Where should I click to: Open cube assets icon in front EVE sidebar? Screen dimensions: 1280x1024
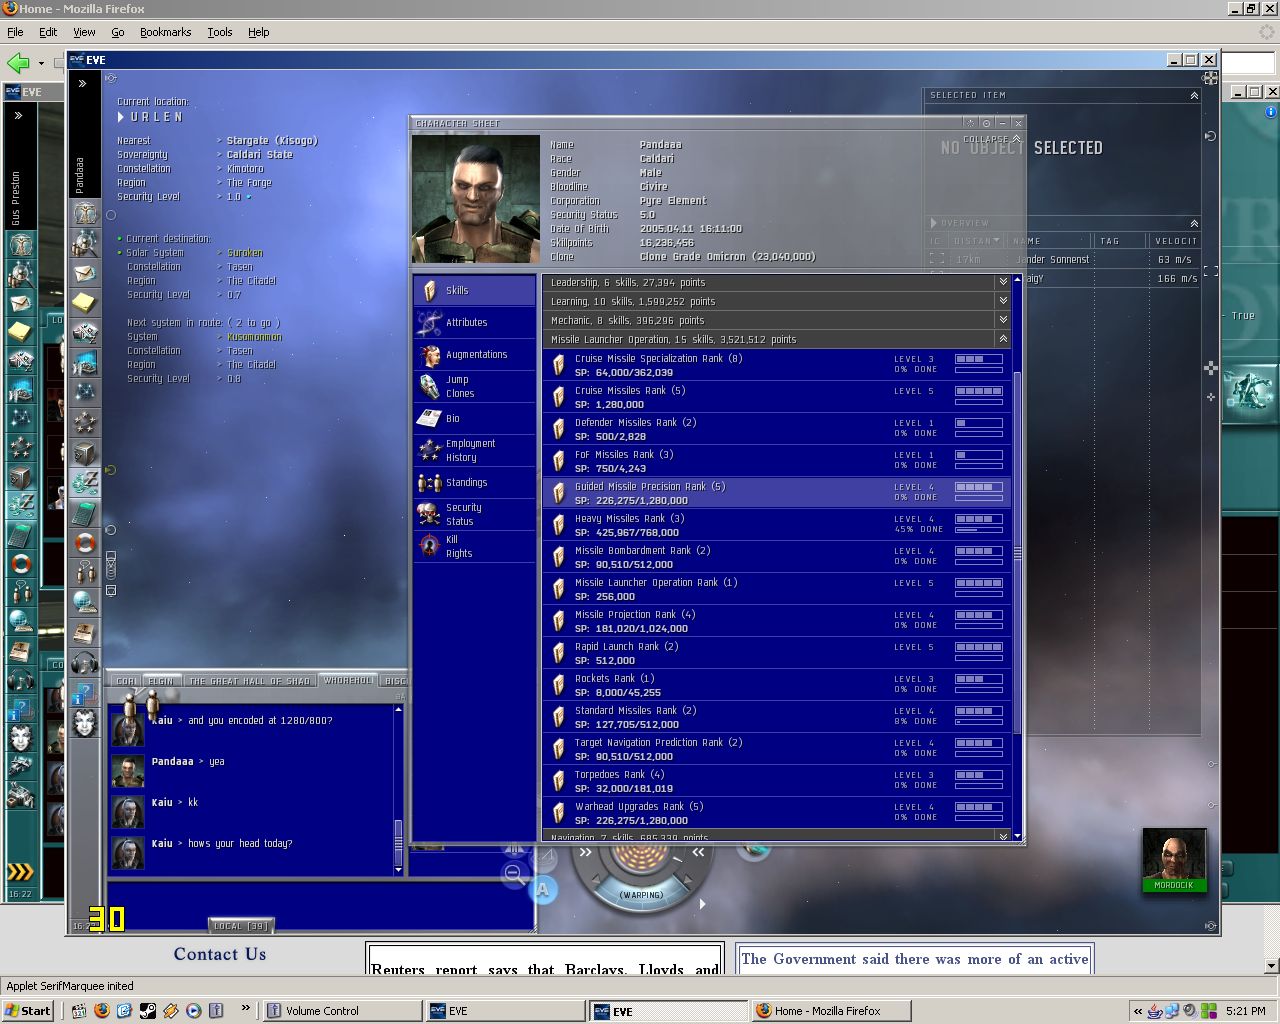coord(85,453)
